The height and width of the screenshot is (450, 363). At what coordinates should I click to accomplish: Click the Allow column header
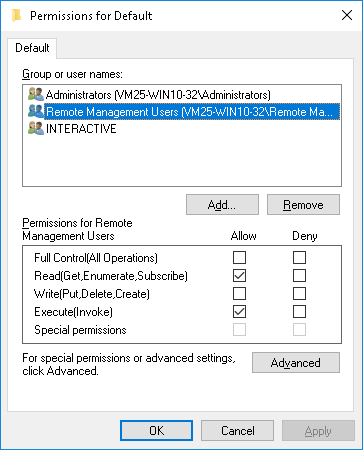coord(244,236)
